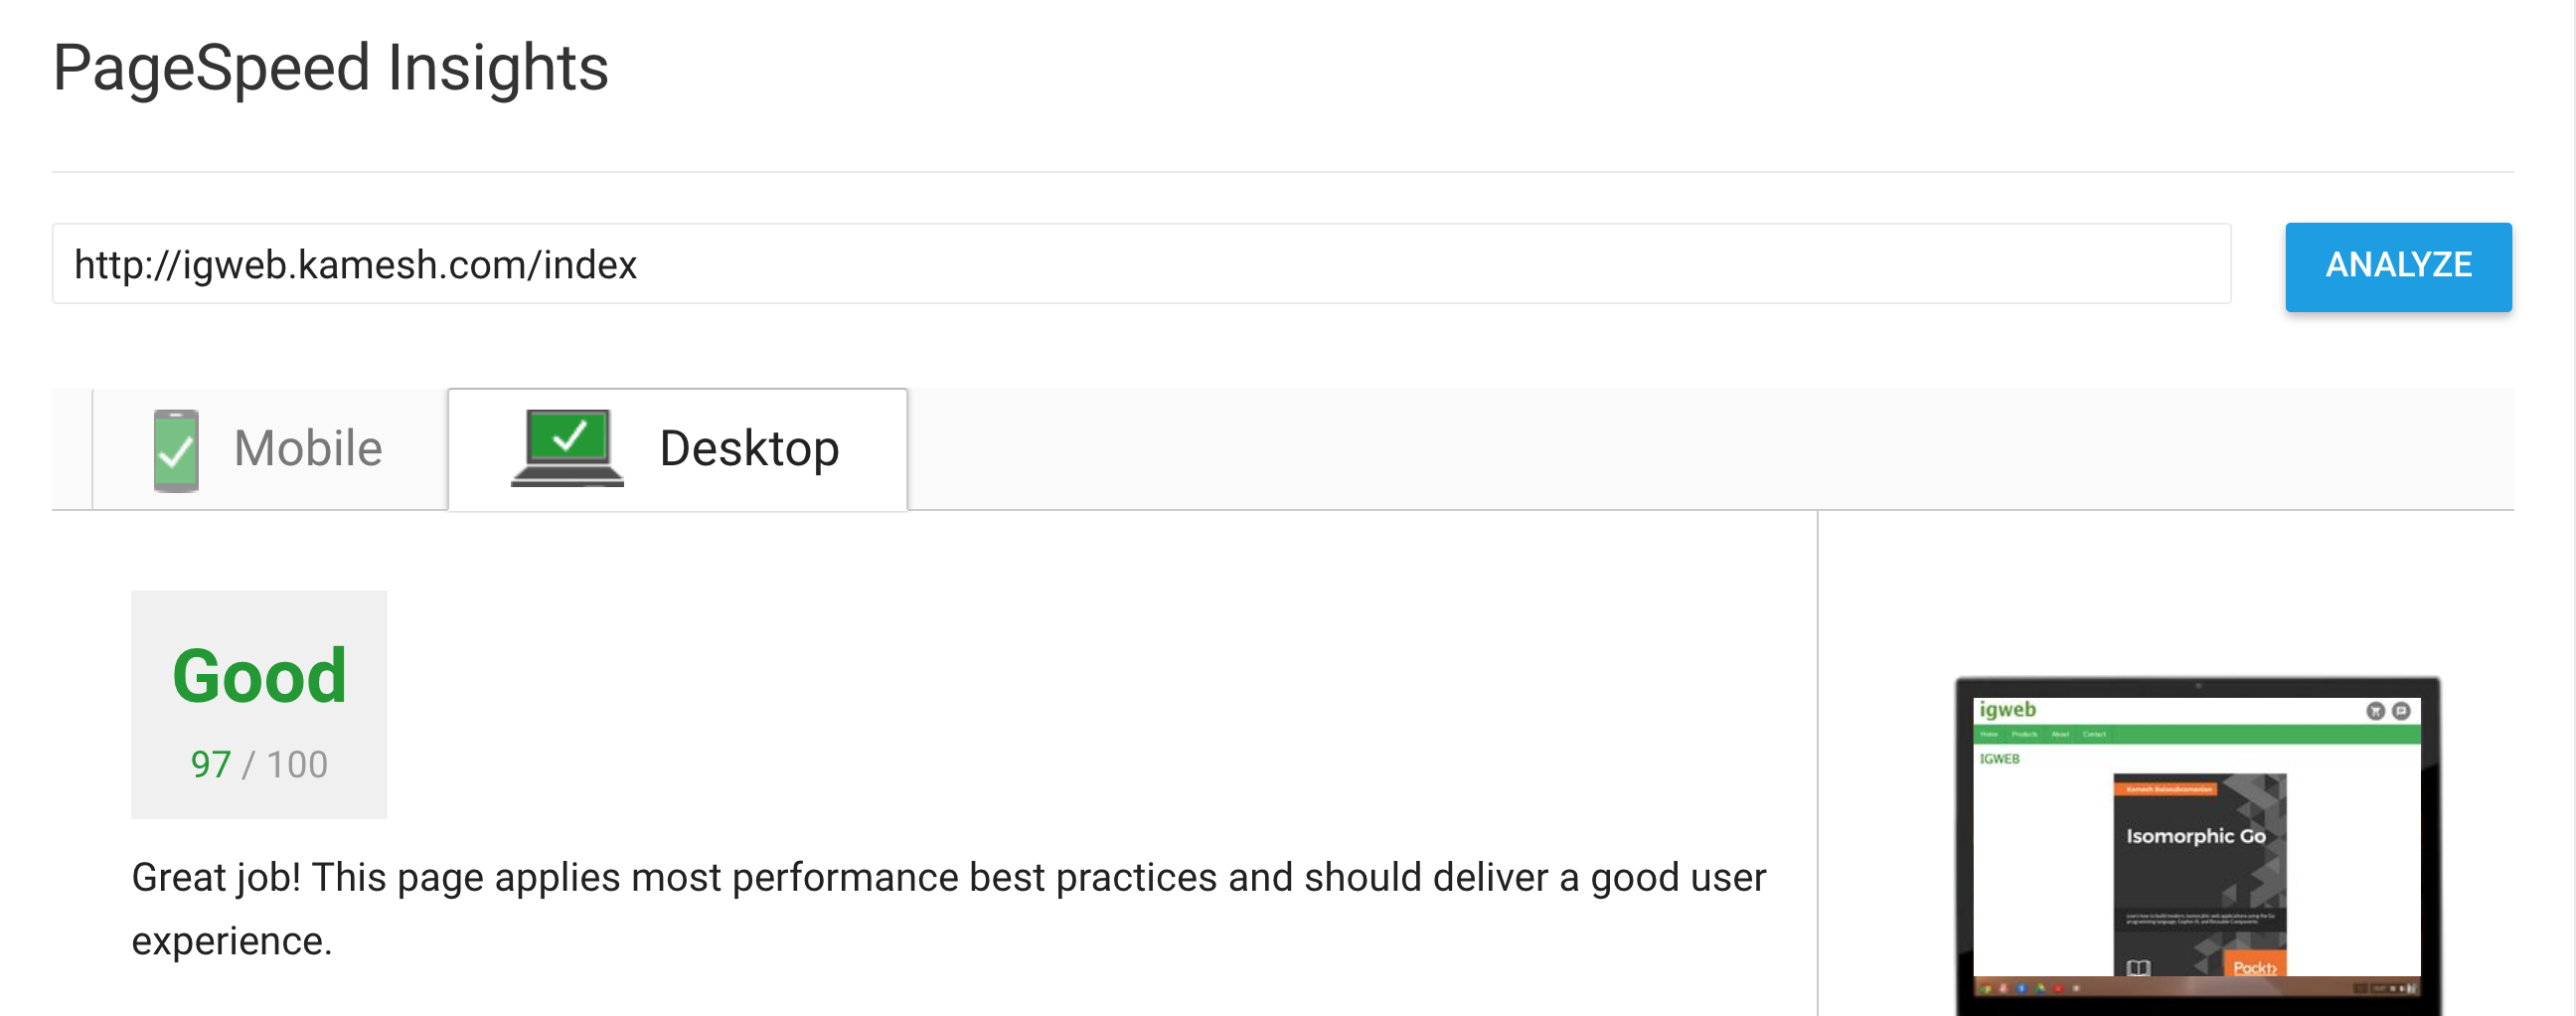
Task: Click the chat bubble icon in preview
Action: (x=2400, y=711)
